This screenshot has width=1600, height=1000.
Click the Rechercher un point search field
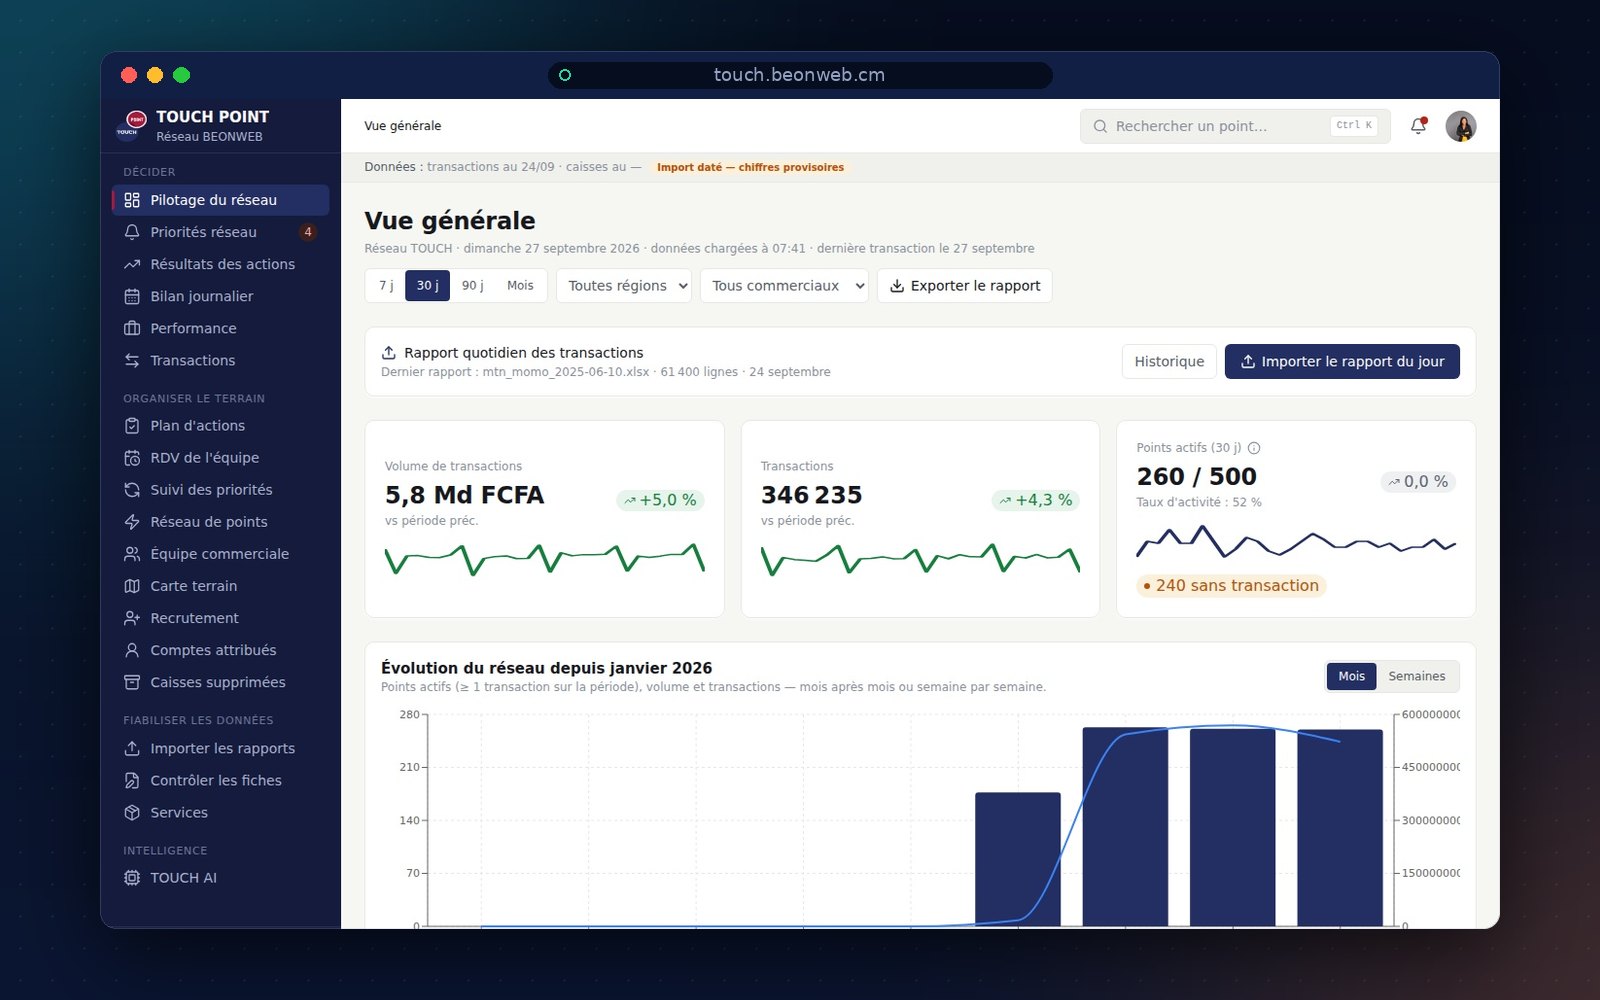point(1235,126)
